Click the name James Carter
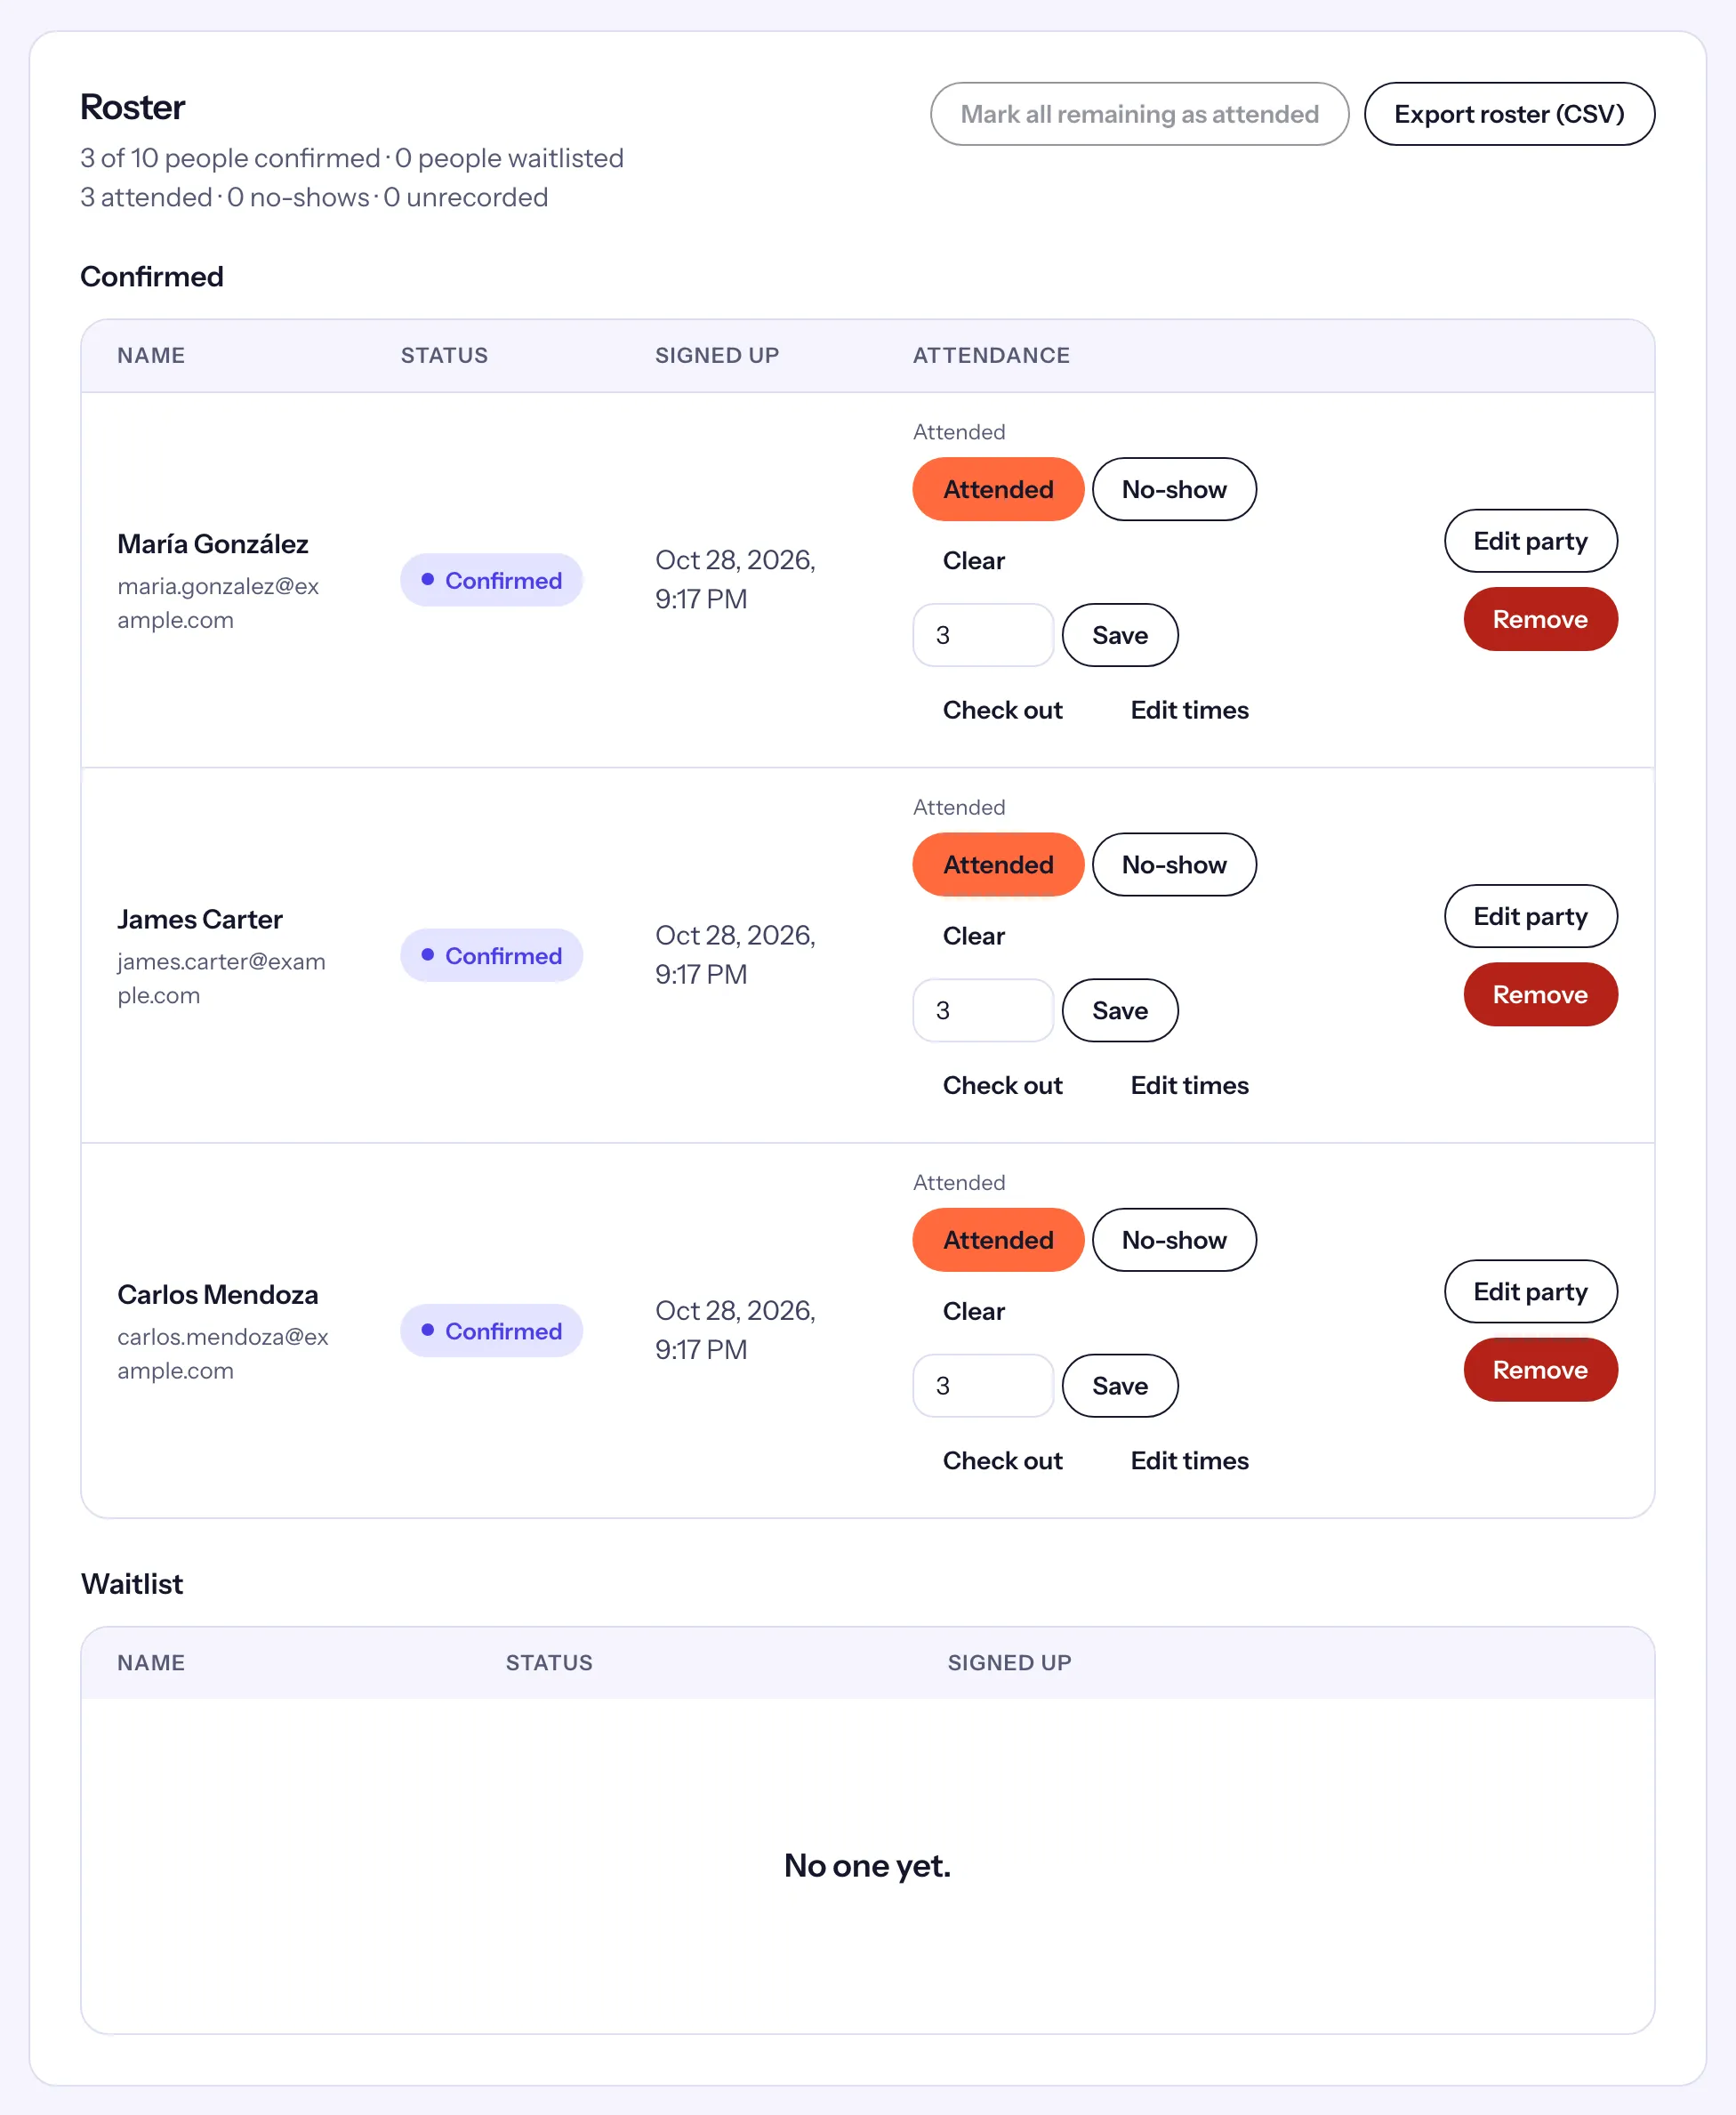The height and width of the screenshot is (2115, 1736). click(200, 919)
